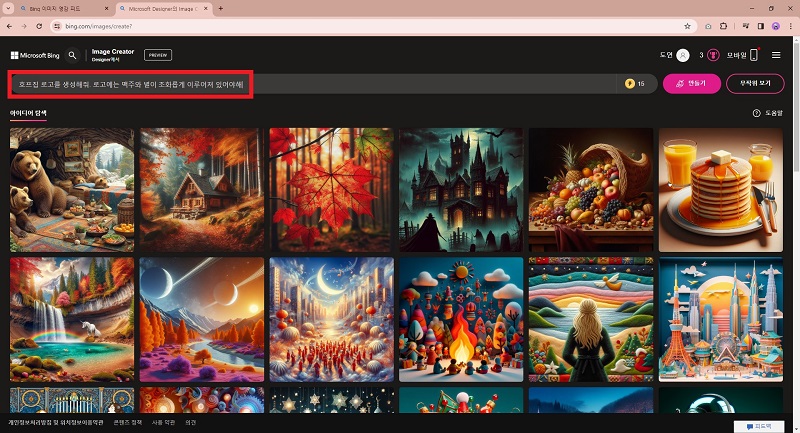Go to Microsoft Bing home logo
Screen dimensions: 800x433
(x=35, y=55)
